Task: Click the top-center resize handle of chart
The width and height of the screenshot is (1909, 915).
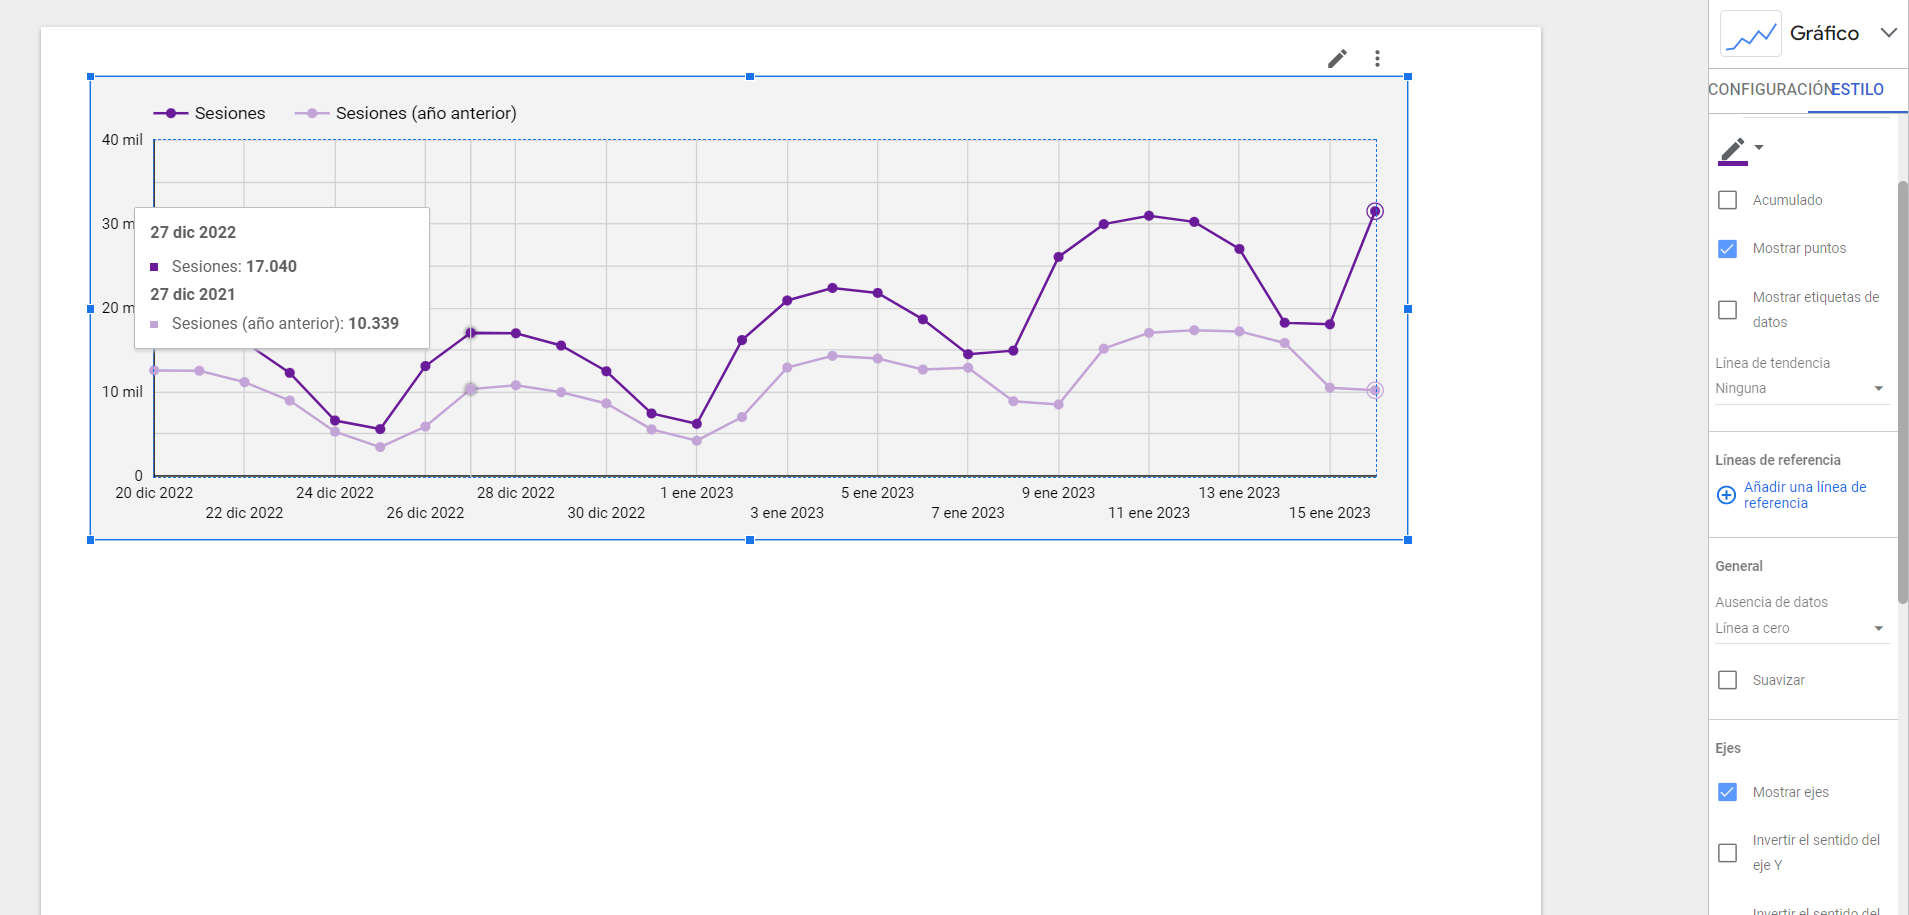Action: point(750,77)
